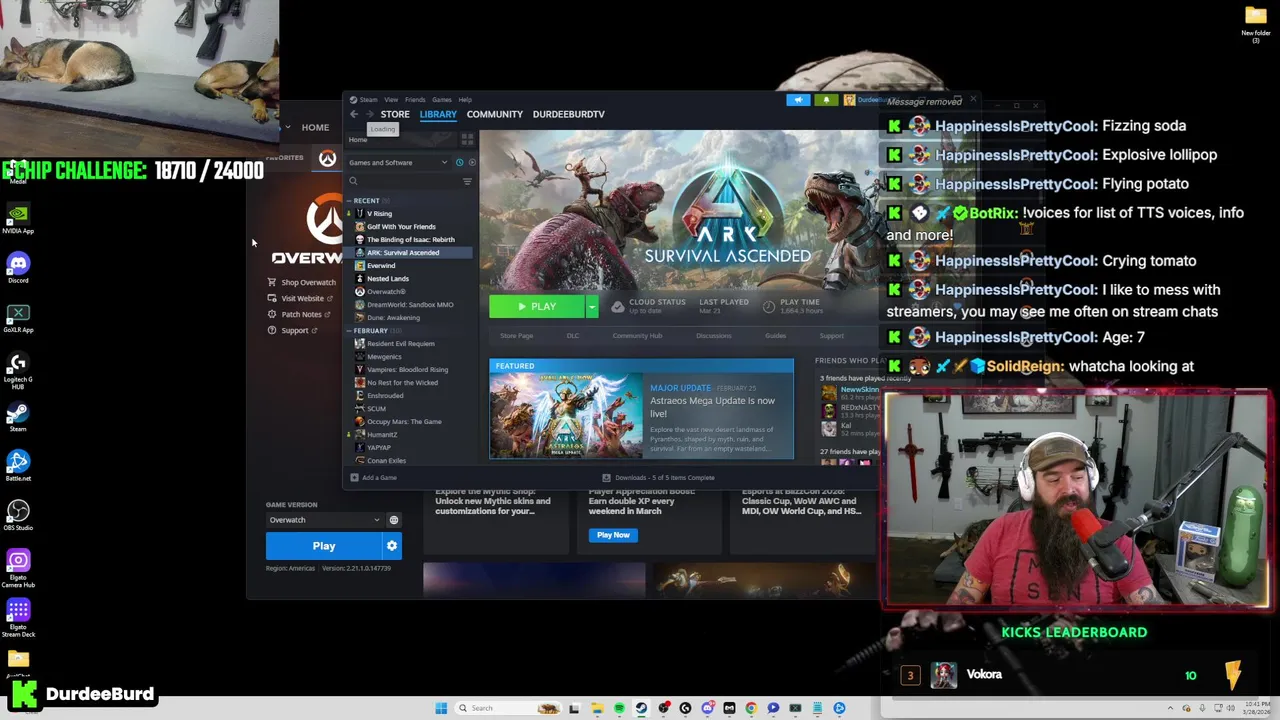The image size is (1280, 720).
Task: Open Steam notifications bell icon
Action: coord(826,100)
